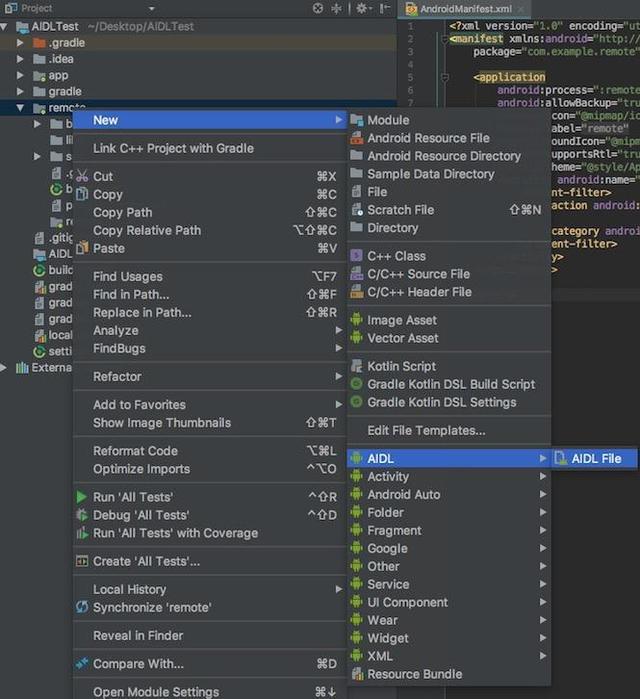Open Local History submenu
Viewport: 640px width, 699px height.
click(210, 589)
